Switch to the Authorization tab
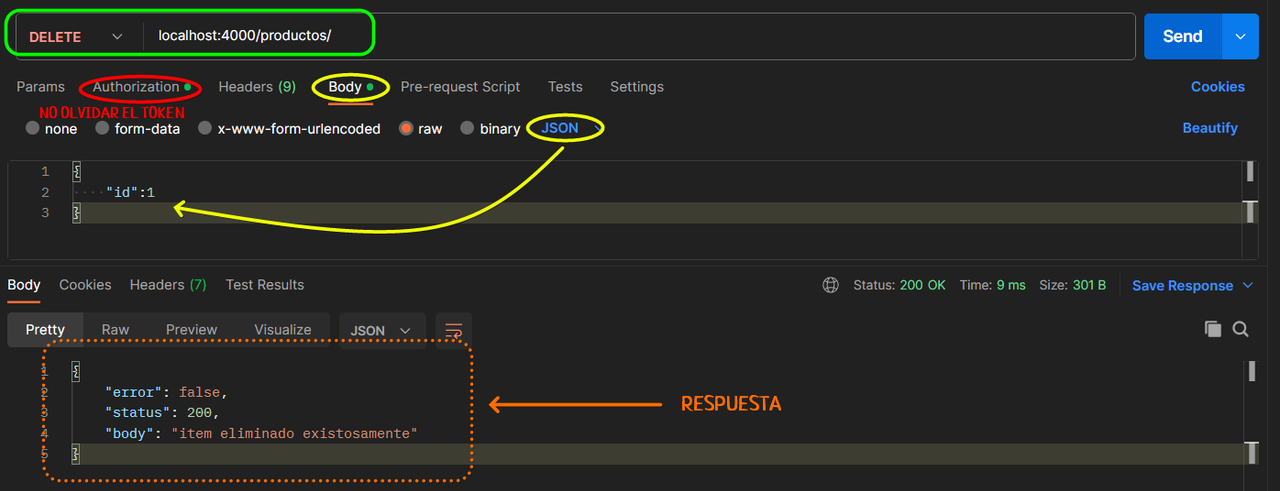Screen dimensions: 1280x491 pyautogui.click(x=141, y=87)
